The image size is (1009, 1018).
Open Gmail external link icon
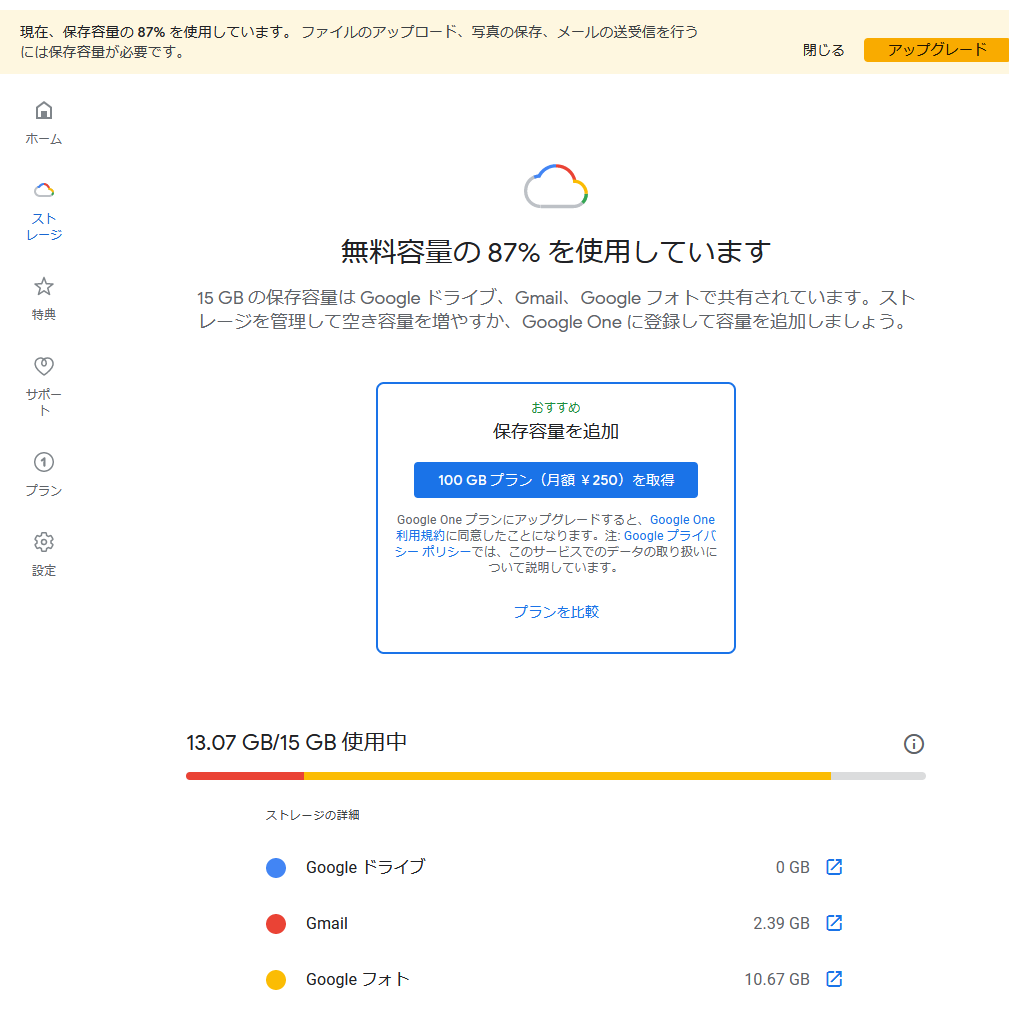tap(834, 923)
